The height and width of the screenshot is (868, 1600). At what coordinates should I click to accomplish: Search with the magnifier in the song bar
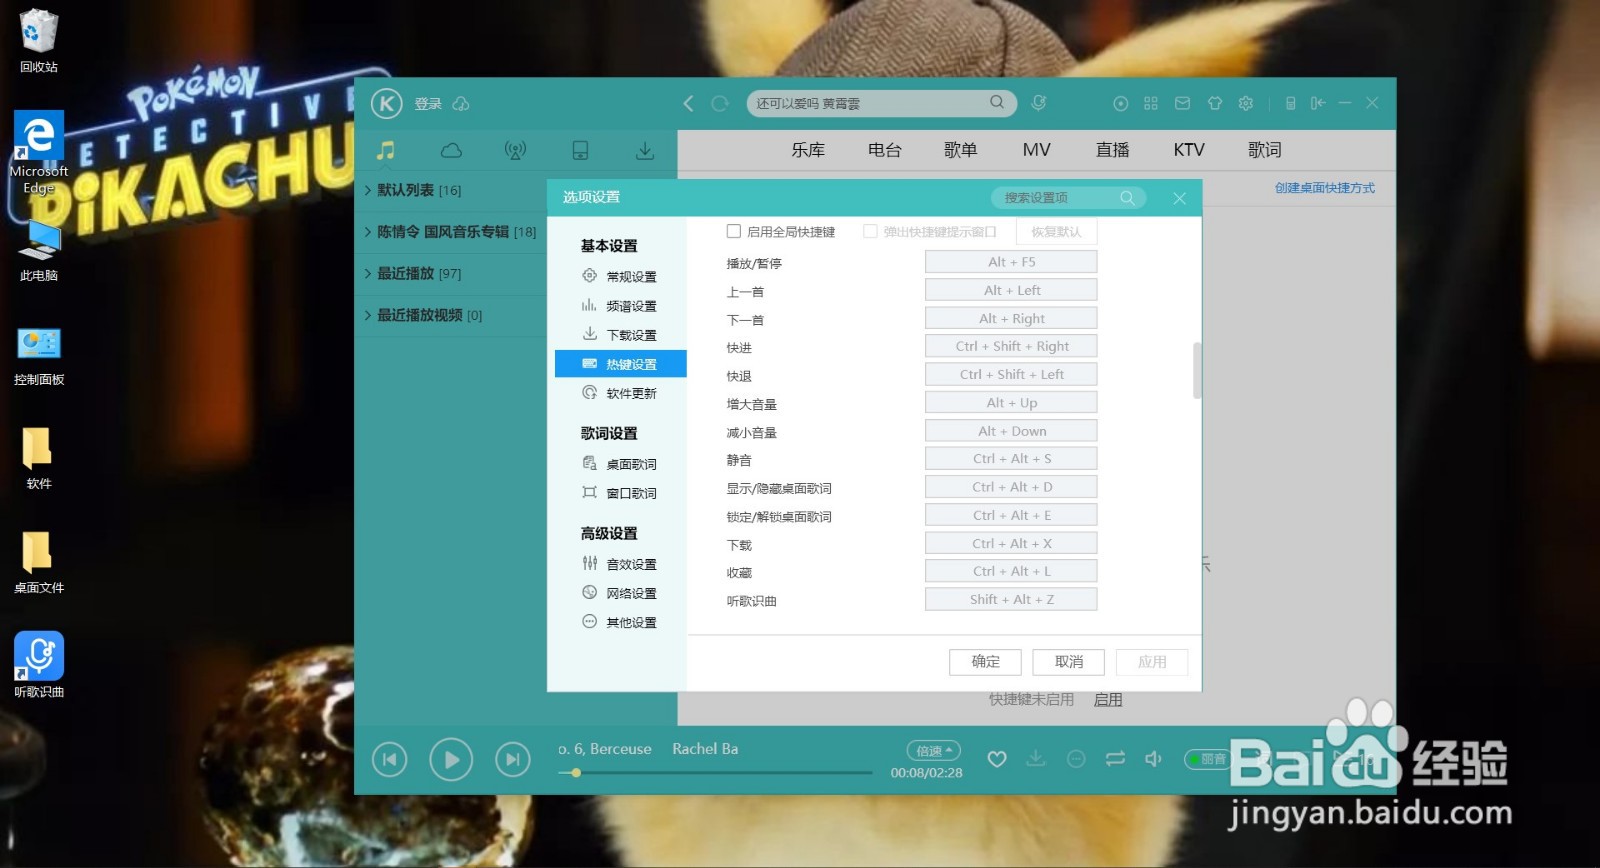tap(997, 102)
